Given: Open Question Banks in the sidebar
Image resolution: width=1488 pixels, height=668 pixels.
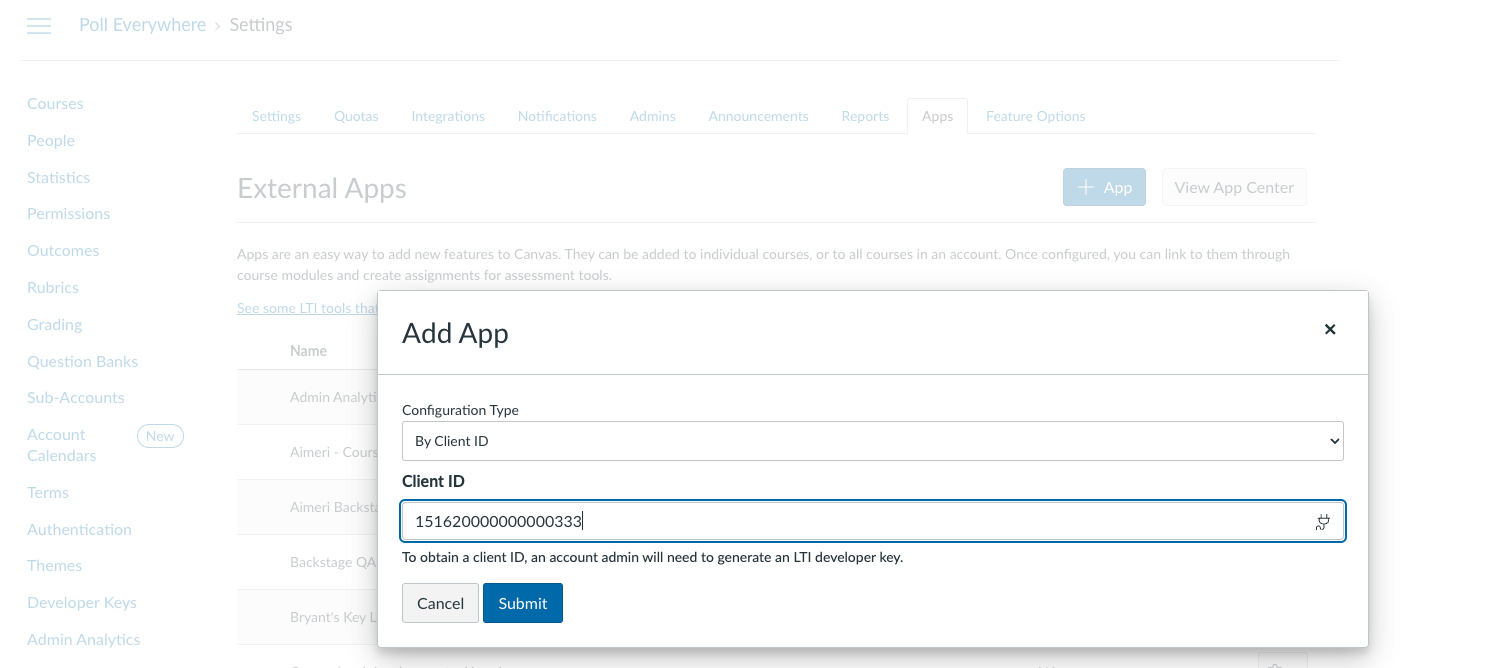Looking at the screenshot, I should point(82,362).
